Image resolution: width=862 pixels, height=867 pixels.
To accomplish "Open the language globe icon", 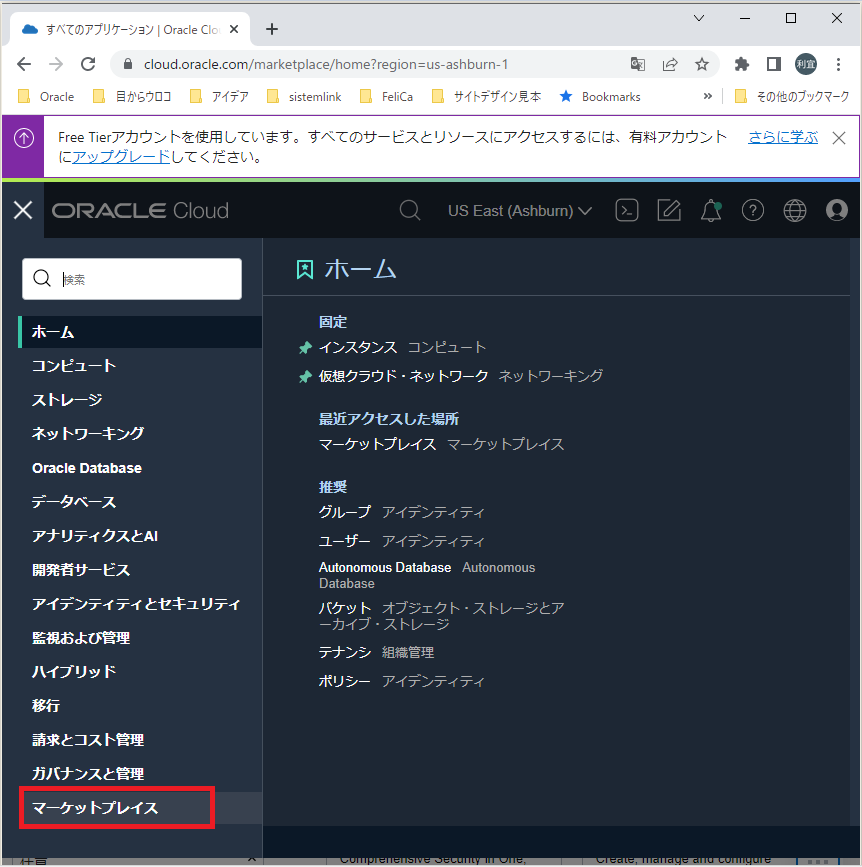I will [x=795, y=211].
